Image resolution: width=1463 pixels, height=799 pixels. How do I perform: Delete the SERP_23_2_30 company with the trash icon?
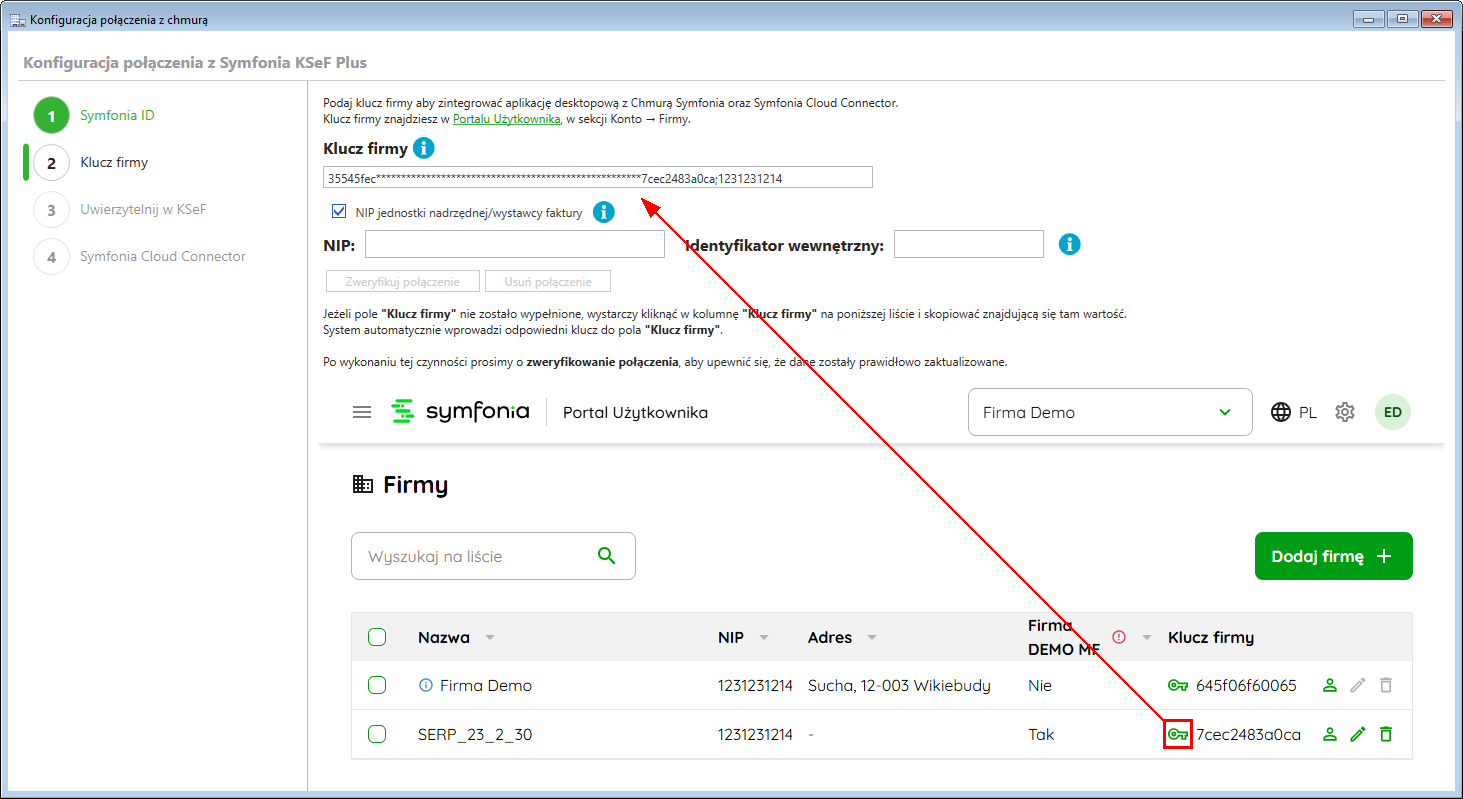pos(1385,735)
